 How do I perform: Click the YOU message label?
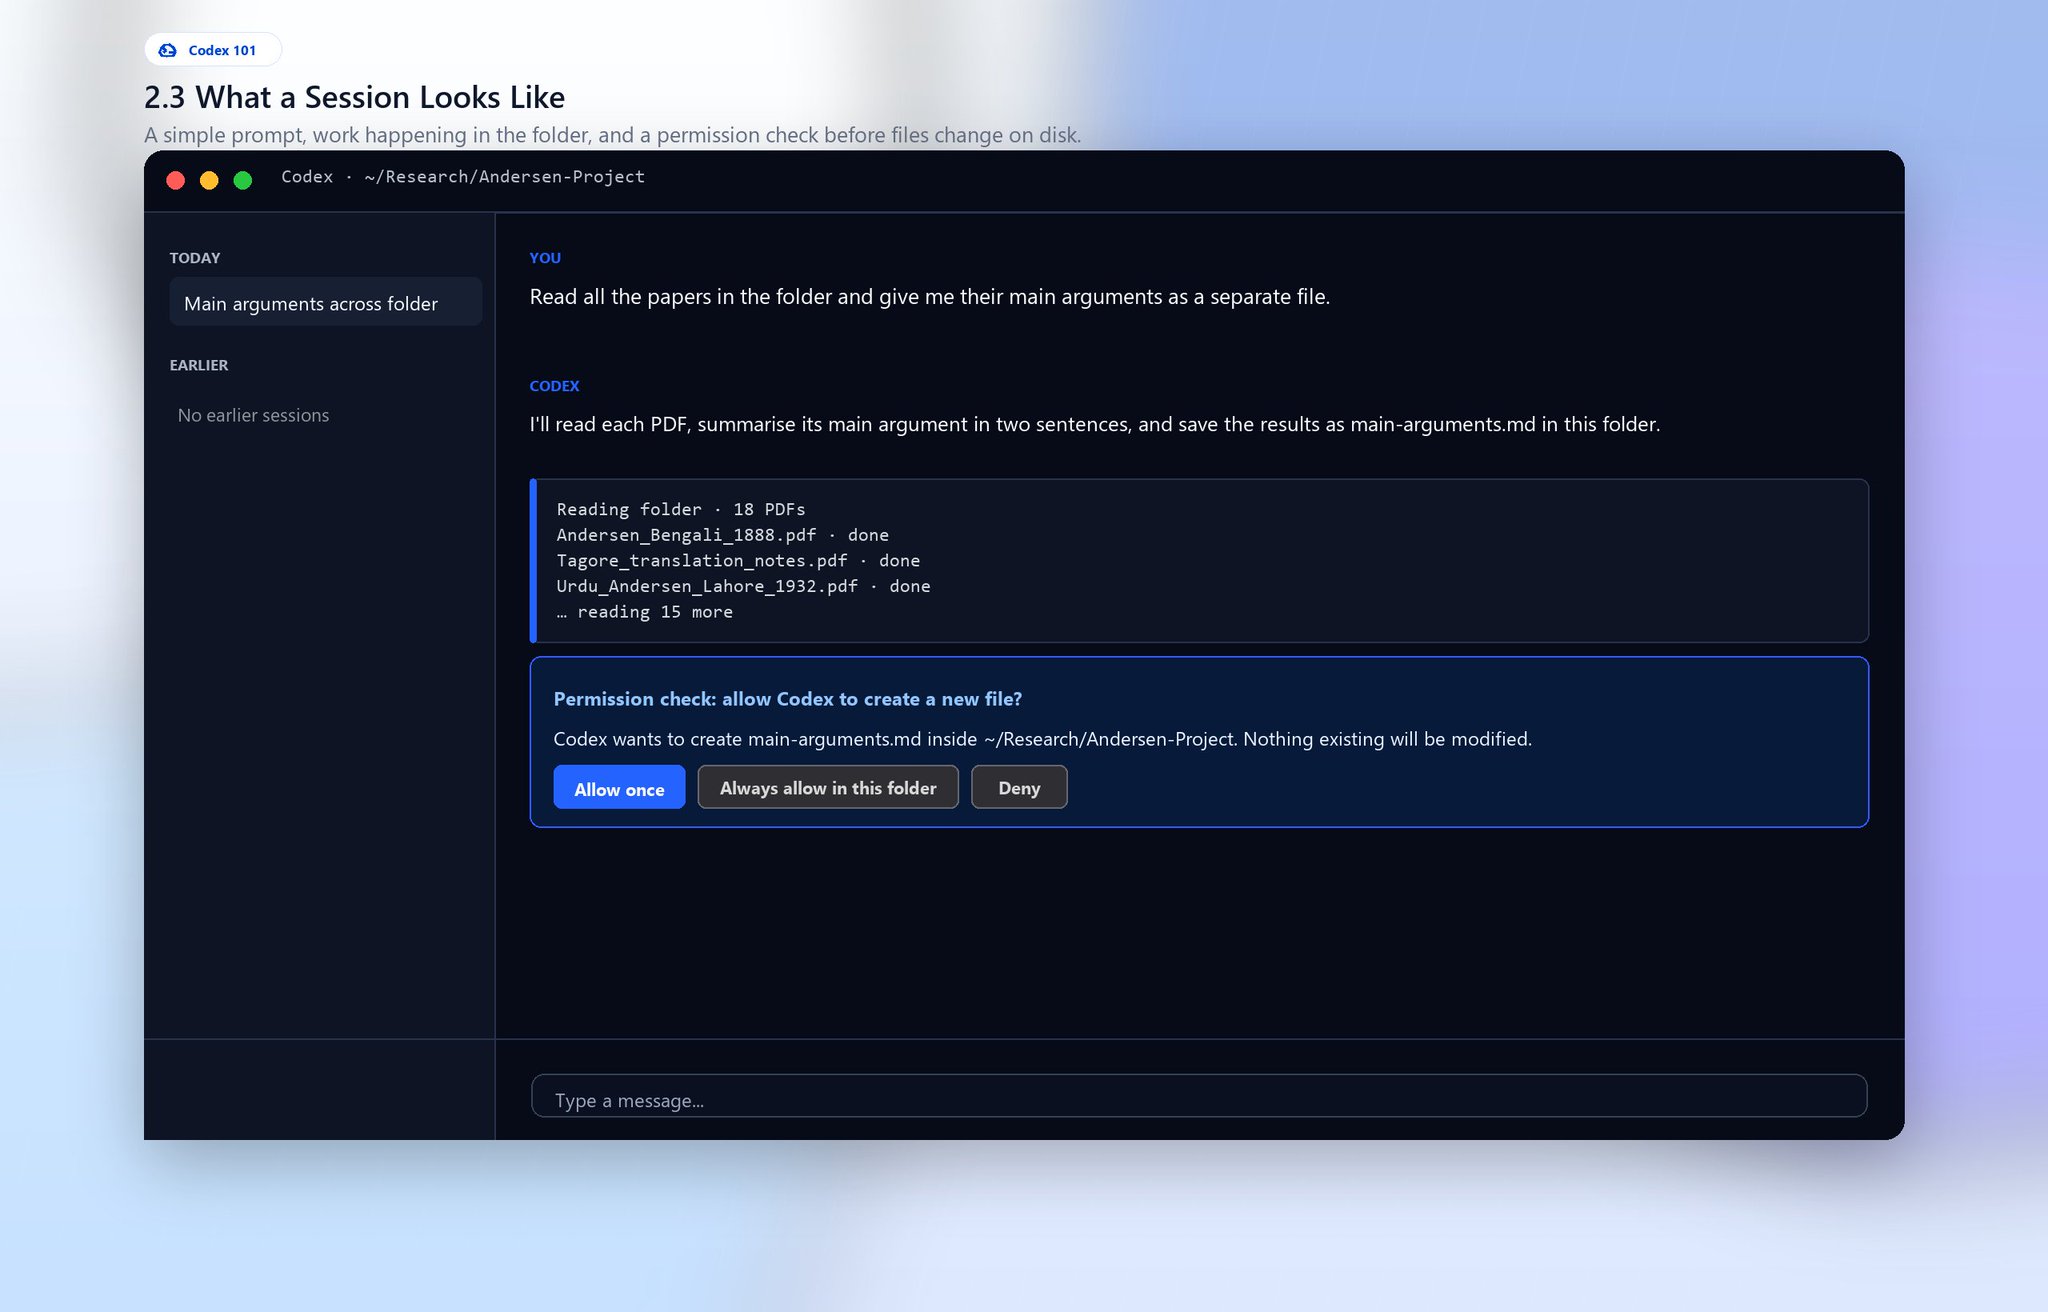click(545, 258)
